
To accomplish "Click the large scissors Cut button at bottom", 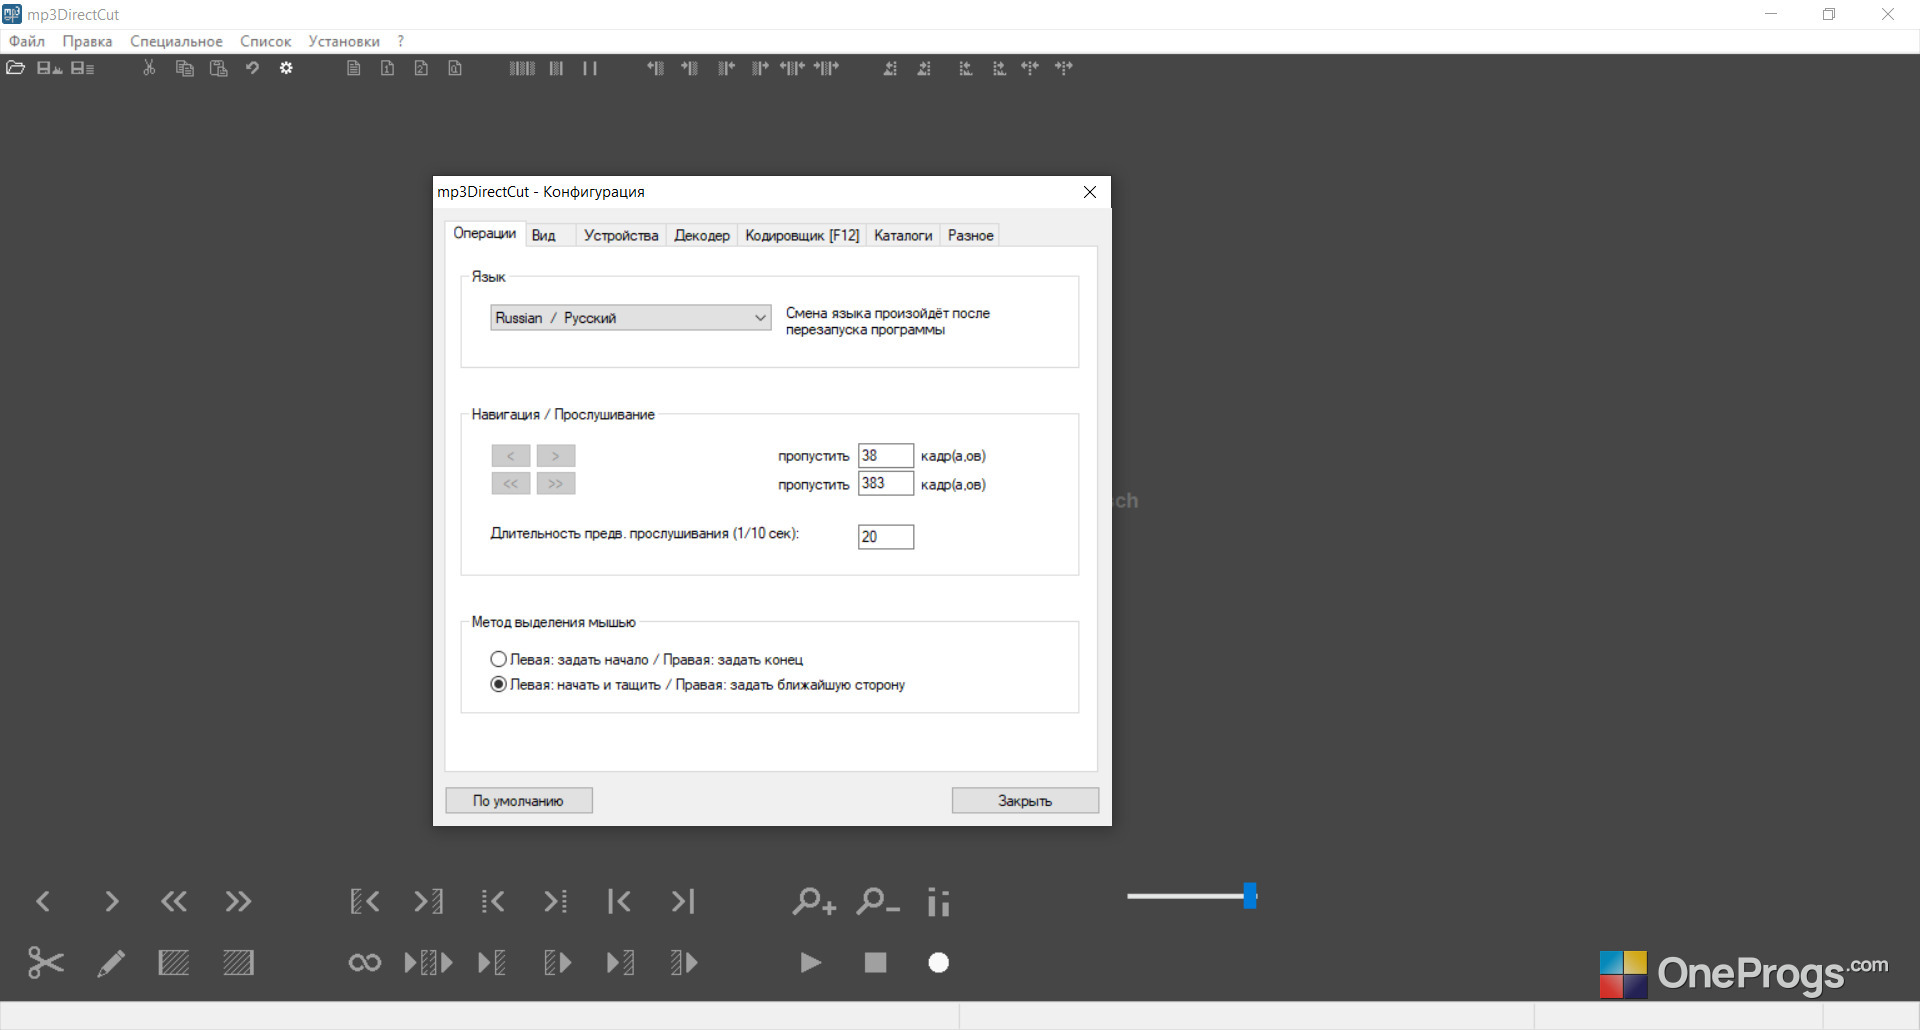I will (x=45, y=962).
